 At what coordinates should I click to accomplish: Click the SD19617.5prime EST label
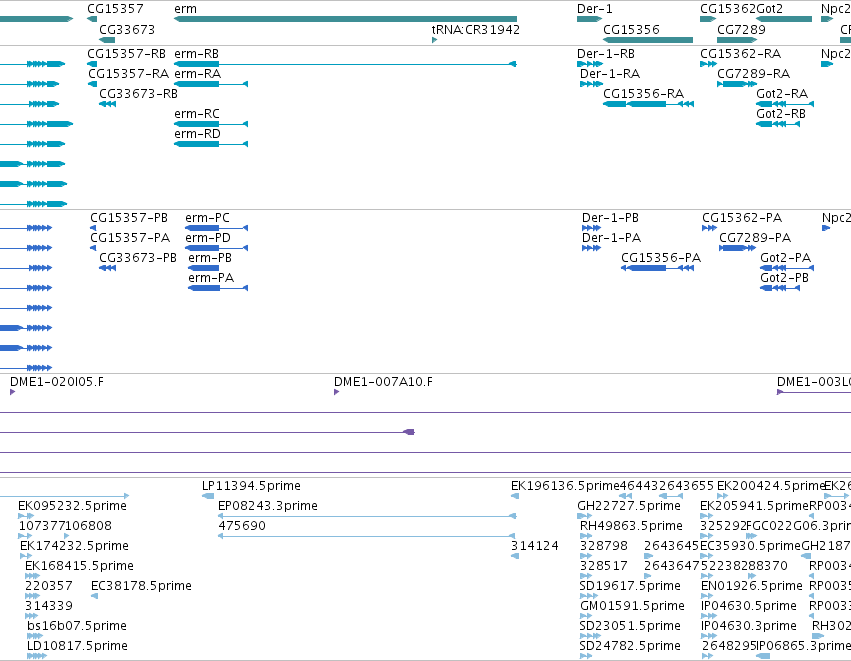click(x=630, y=586)
